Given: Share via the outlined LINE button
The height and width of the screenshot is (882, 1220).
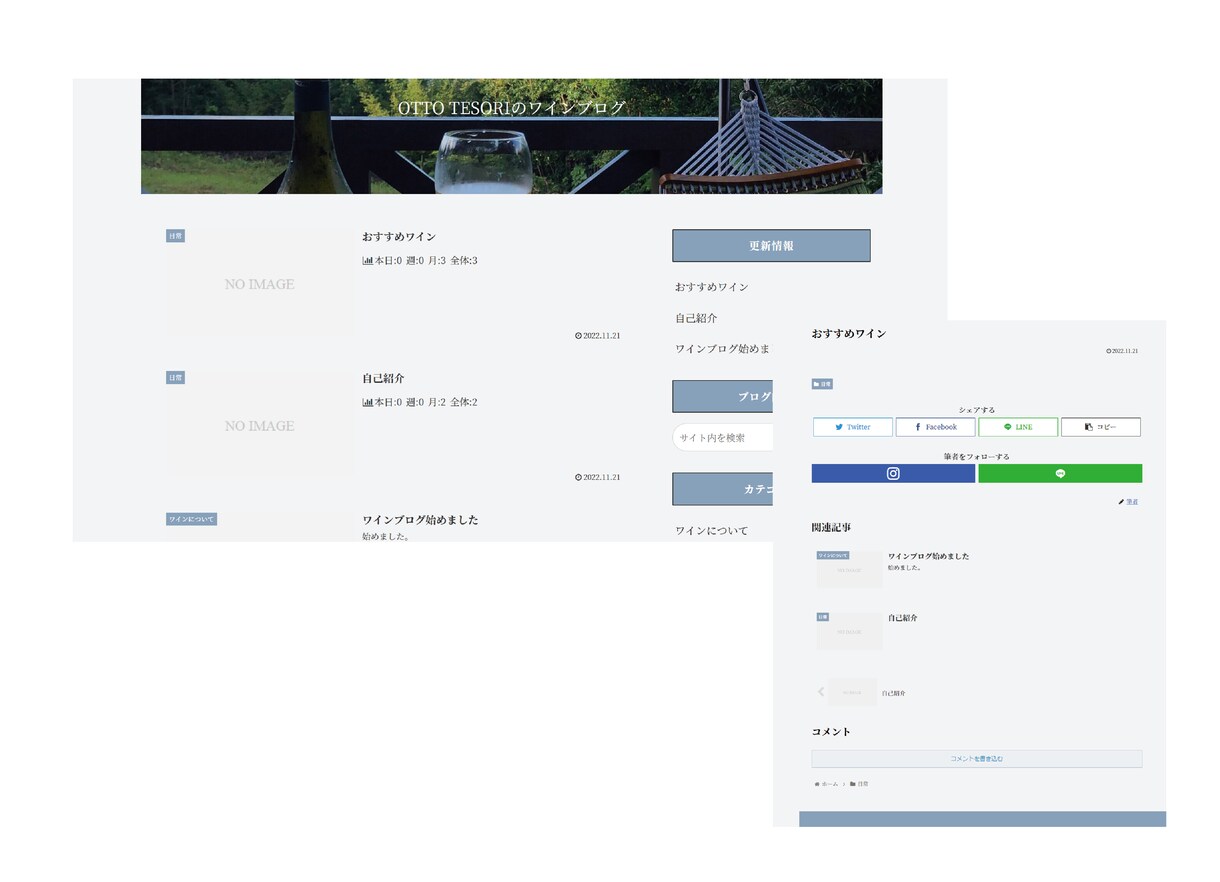Looking at the screenshot, I should (x=1018, y=427).
